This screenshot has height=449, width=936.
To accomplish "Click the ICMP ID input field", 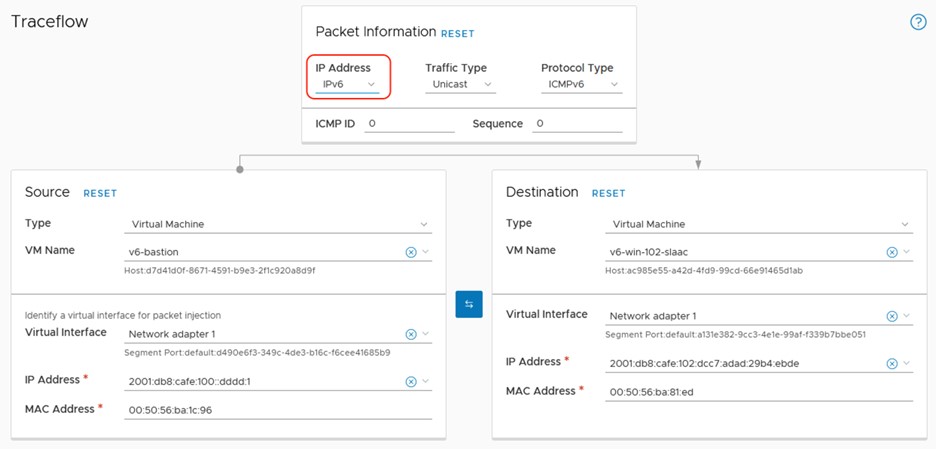I will coord(409,124).
